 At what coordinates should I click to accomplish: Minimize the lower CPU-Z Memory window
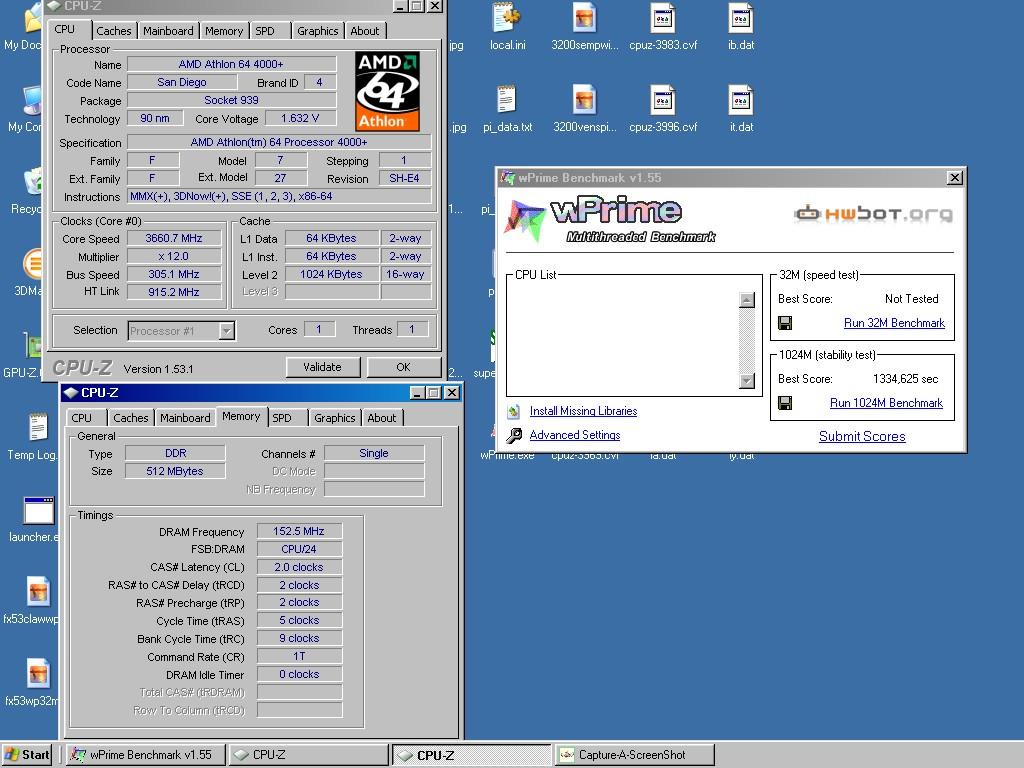(417, 392)
